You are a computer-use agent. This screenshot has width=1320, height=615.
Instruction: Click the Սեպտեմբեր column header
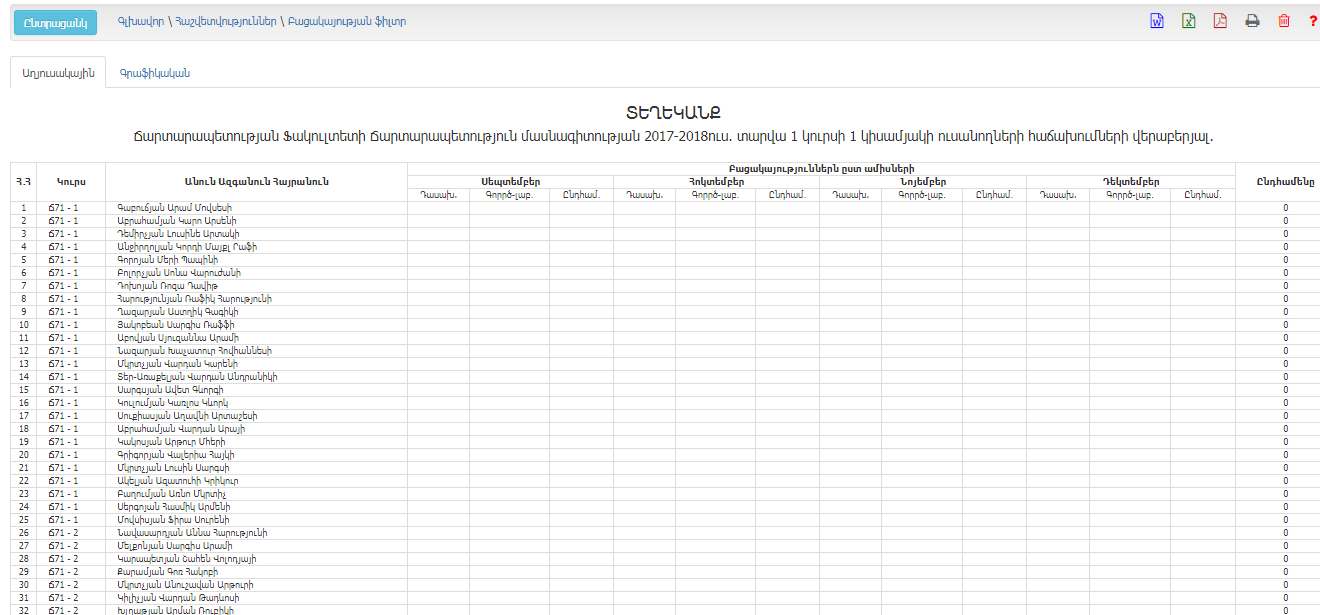tap(510, 182)
